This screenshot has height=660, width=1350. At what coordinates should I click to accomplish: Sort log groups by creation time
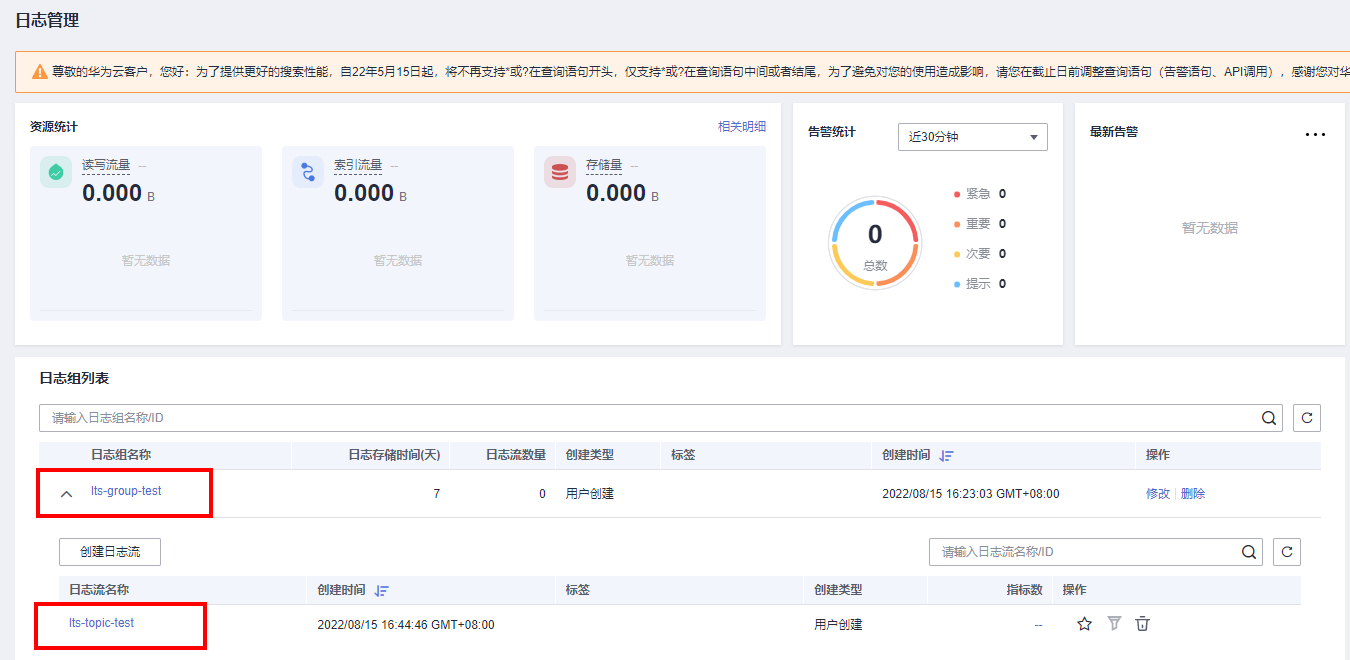[946, 455]
